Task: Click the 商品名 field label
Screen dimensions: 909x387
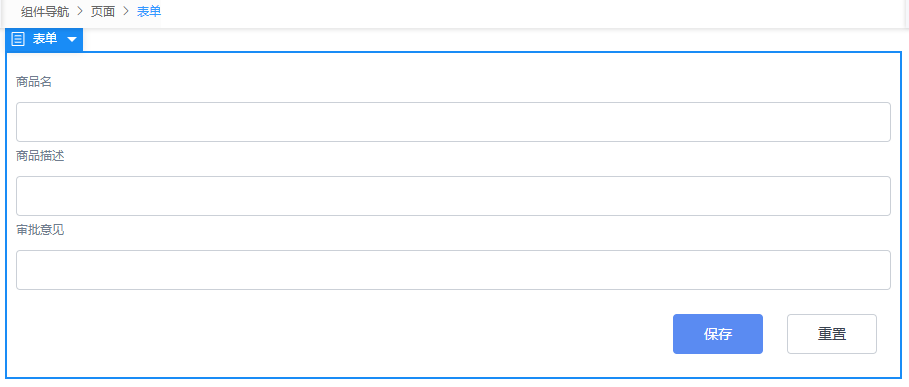Action: pos(34,82)
